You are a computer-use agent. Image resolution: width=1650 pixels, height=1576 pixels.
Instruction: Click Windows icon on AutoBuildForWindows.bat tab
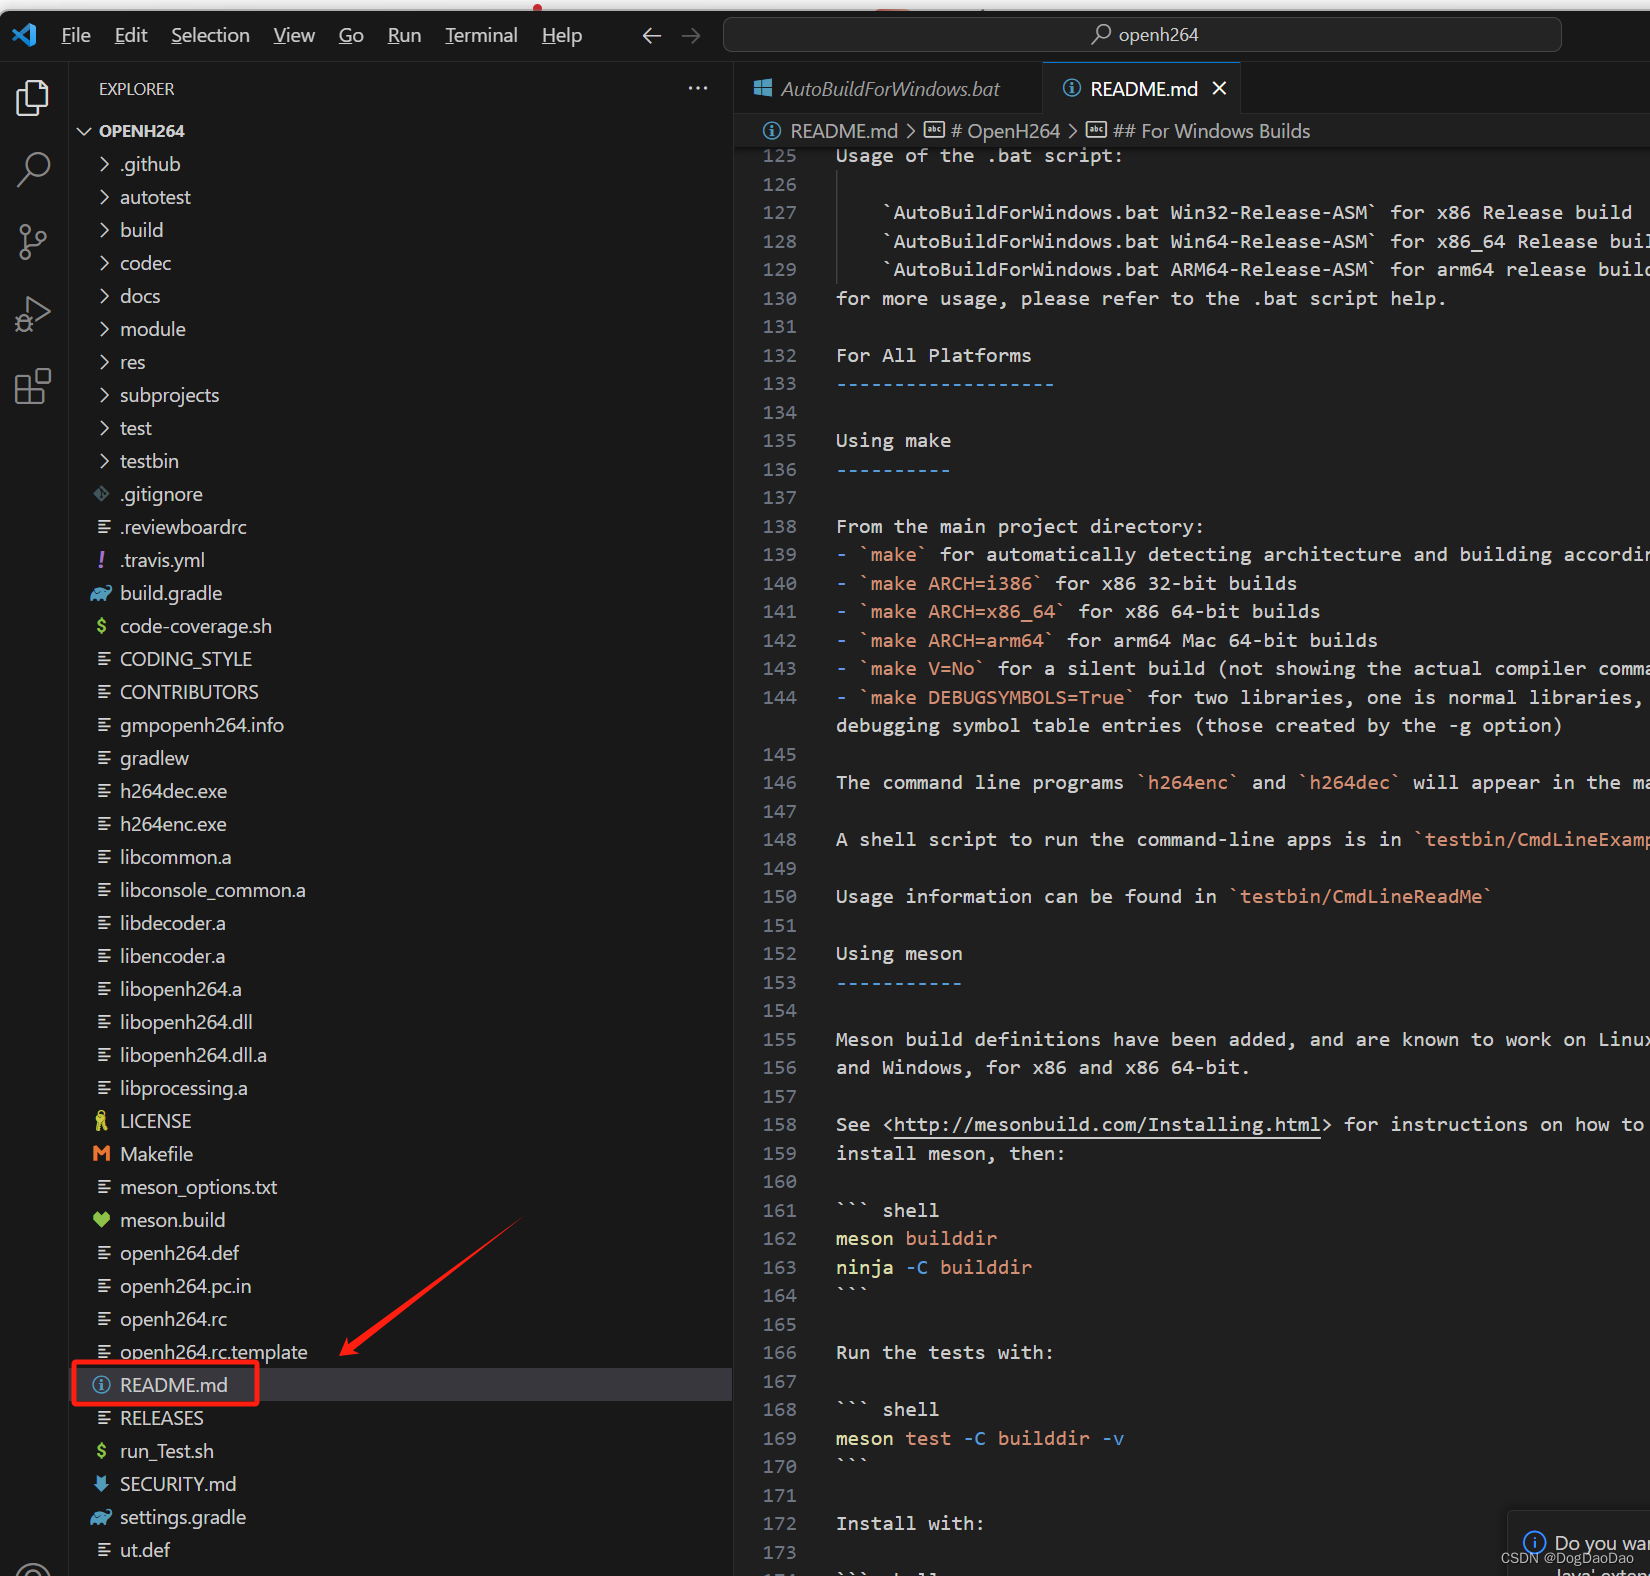click(762, 89)
